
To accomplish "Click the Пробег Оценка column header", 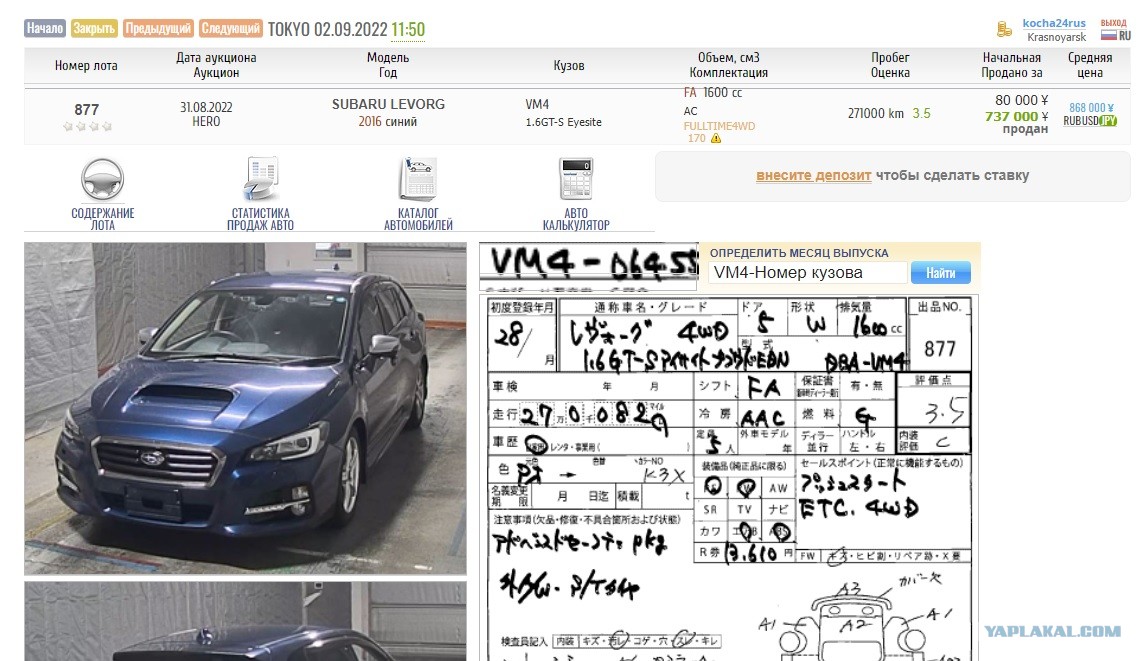I will tap(890, 65).
